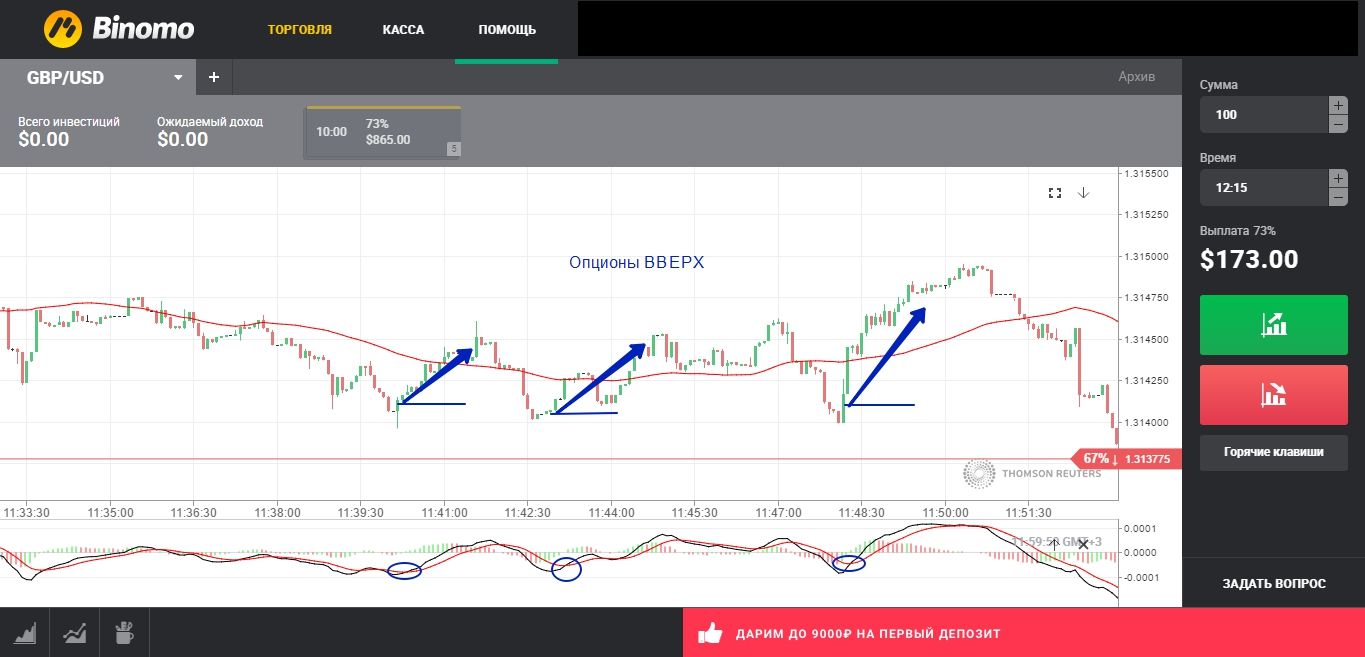Open the Помощь menu item
The image size is (1365, 657).
point(507,29)
